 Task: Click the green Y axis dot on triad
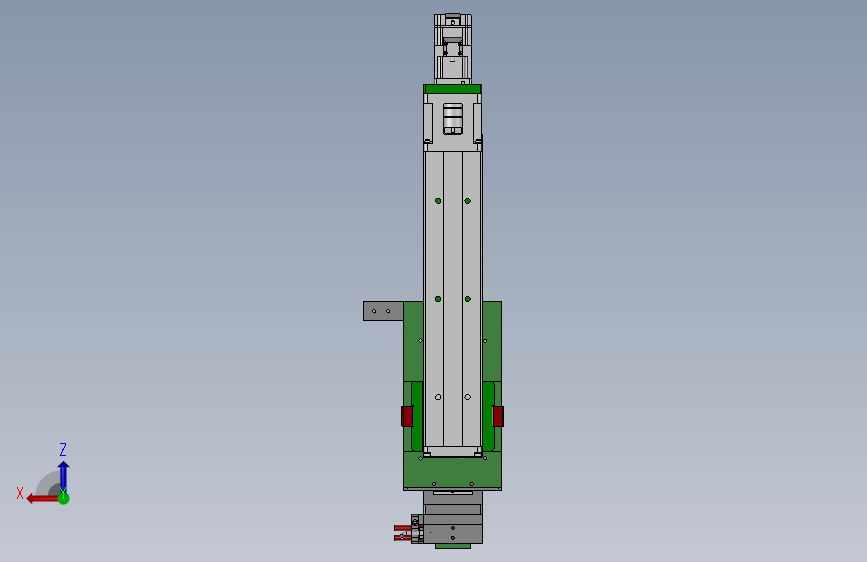point(64,498)
